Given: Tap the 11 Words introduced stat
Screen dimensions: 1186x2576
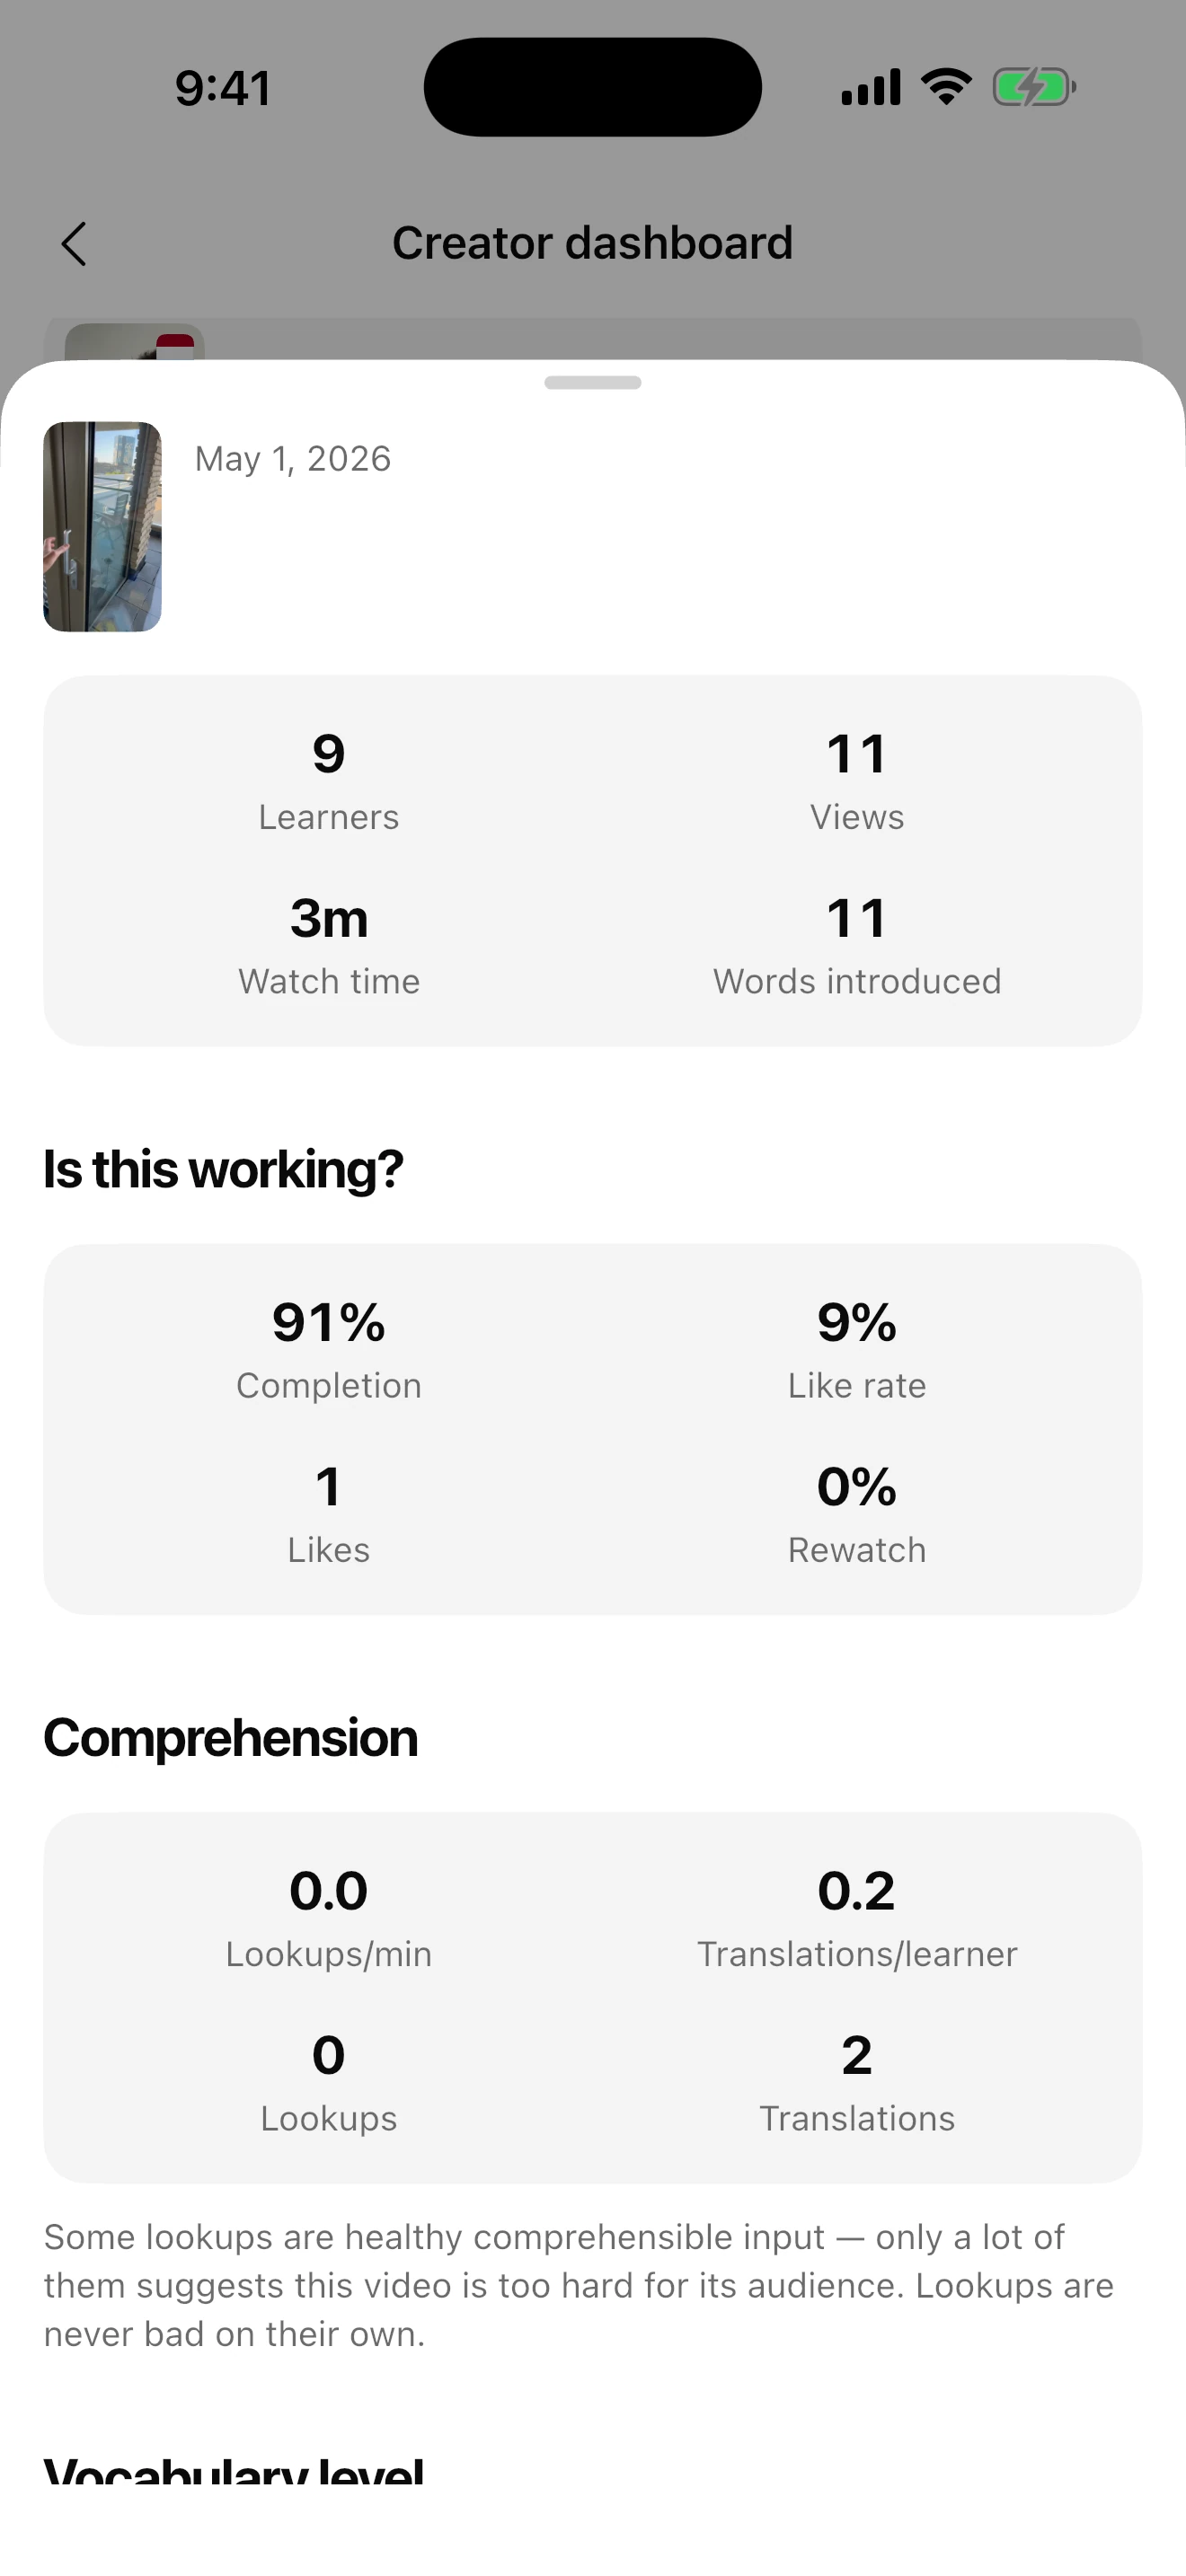Looking at the screenshot, I should [x=857, y=945].
